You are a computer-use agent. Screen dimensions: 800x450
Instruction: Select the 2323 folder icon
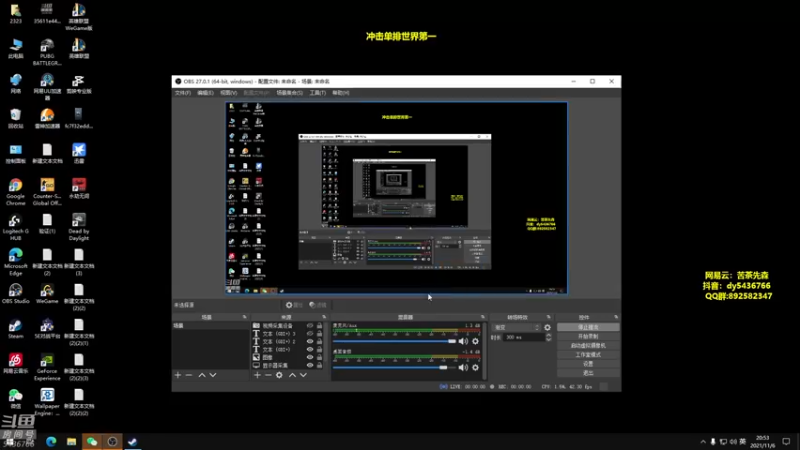point(15,14)
